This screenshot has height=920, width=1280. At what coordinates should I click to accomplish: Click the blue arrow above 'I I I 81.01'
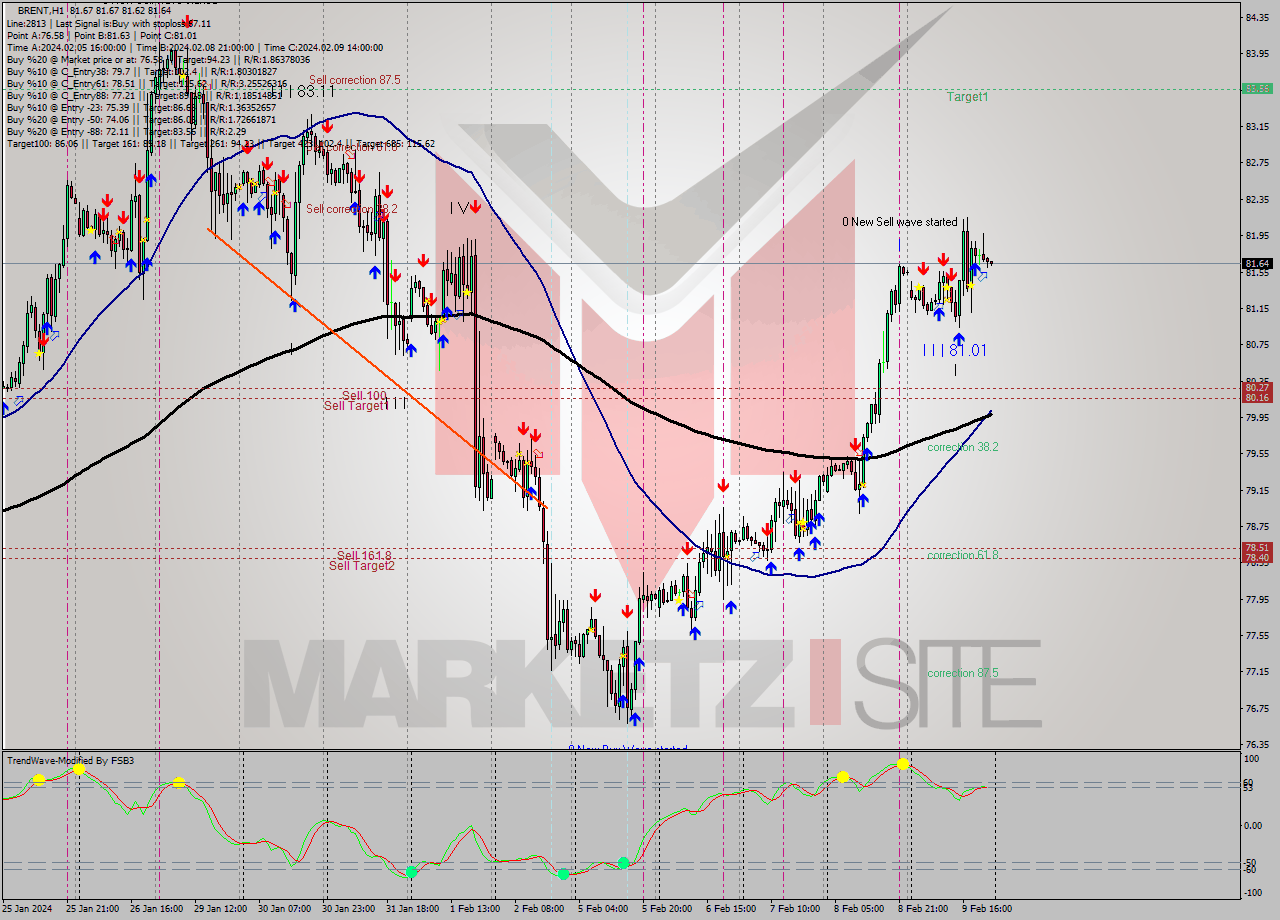[x=958, y=338]
